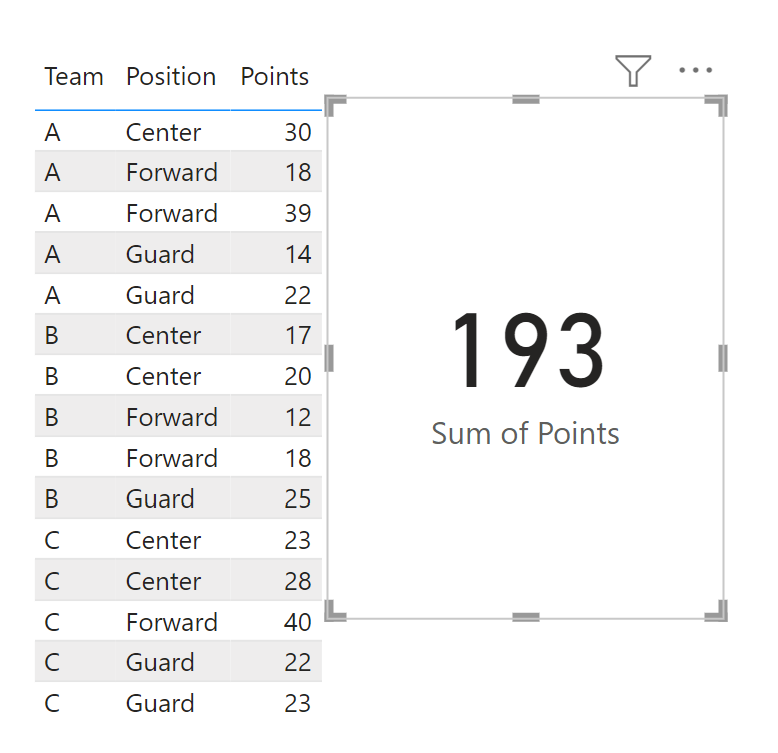Click the top-left corner resize handle
Screen dimensions: 778x753
pos(335,106)
